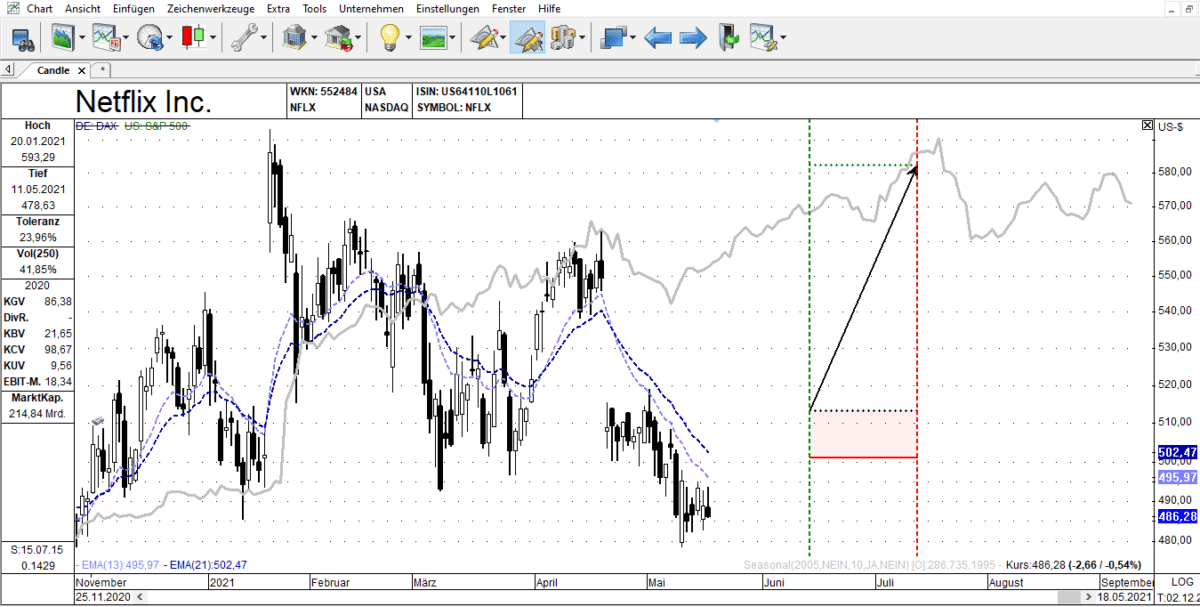Image resolution: width=1200 pixels, height=607 pixels.
Task: Toggle the highlighted pencil drawing icon
Action: [x=527, y=39]
